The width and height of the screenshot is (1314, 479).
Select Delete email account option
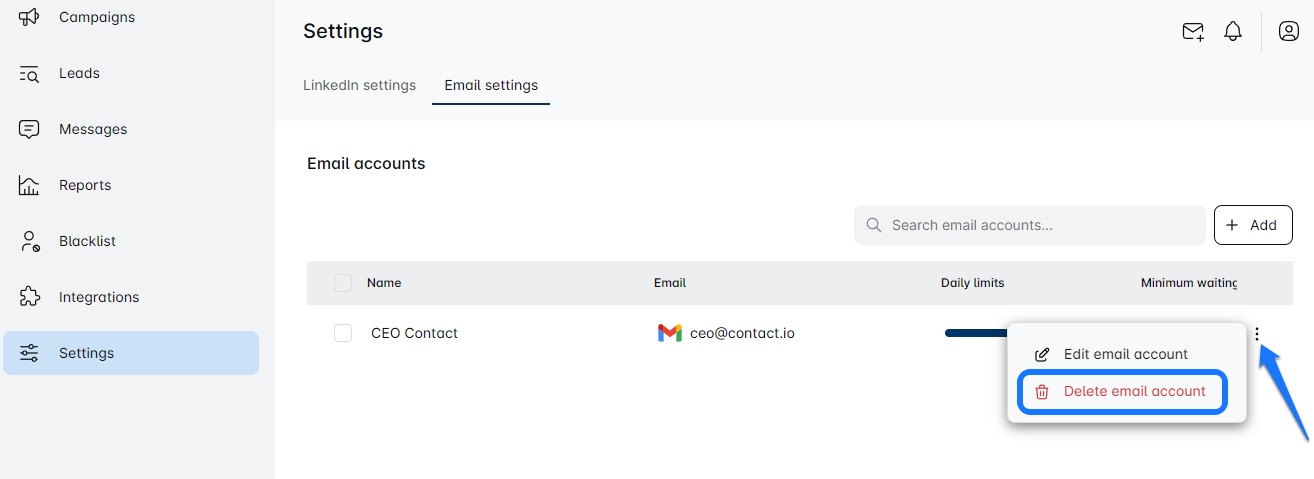(1134, 391)
